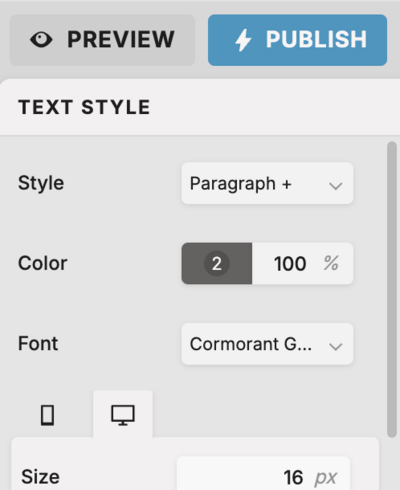Click the number 2 color badge
The image size is (400, 490).
click(x=217, y=264)
